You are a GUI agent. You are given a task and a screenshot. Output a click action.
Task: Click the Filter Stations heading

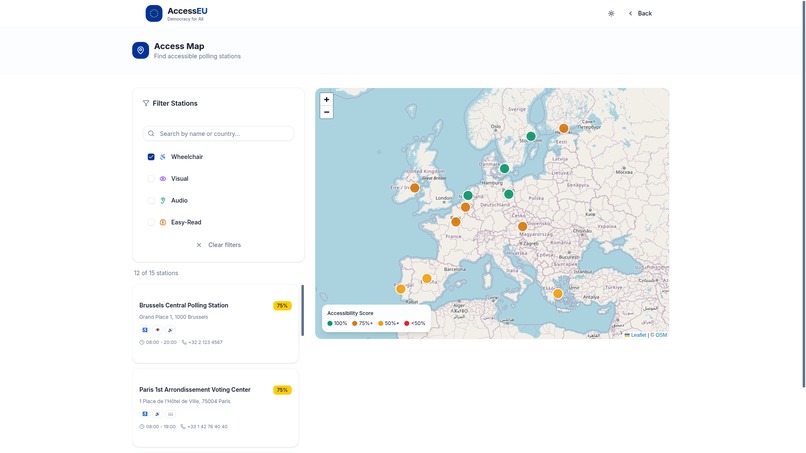coord(175,103)
